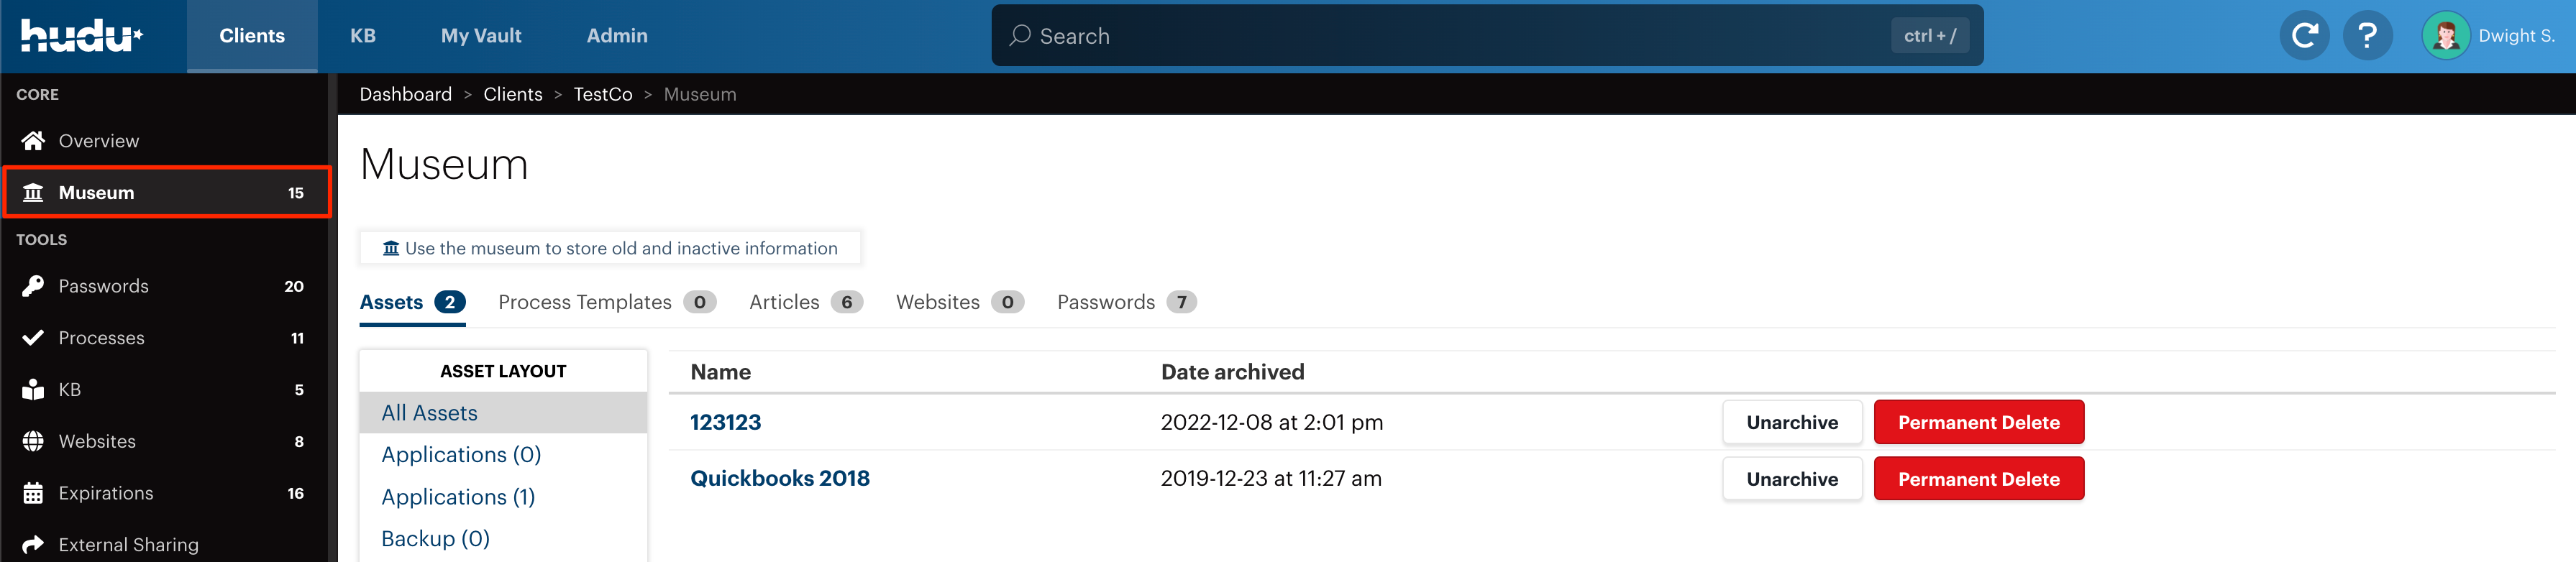Click the External Sharing arrow icon
The width and height of the screenshot is (2576, 562).
click(x=33, y=544)
